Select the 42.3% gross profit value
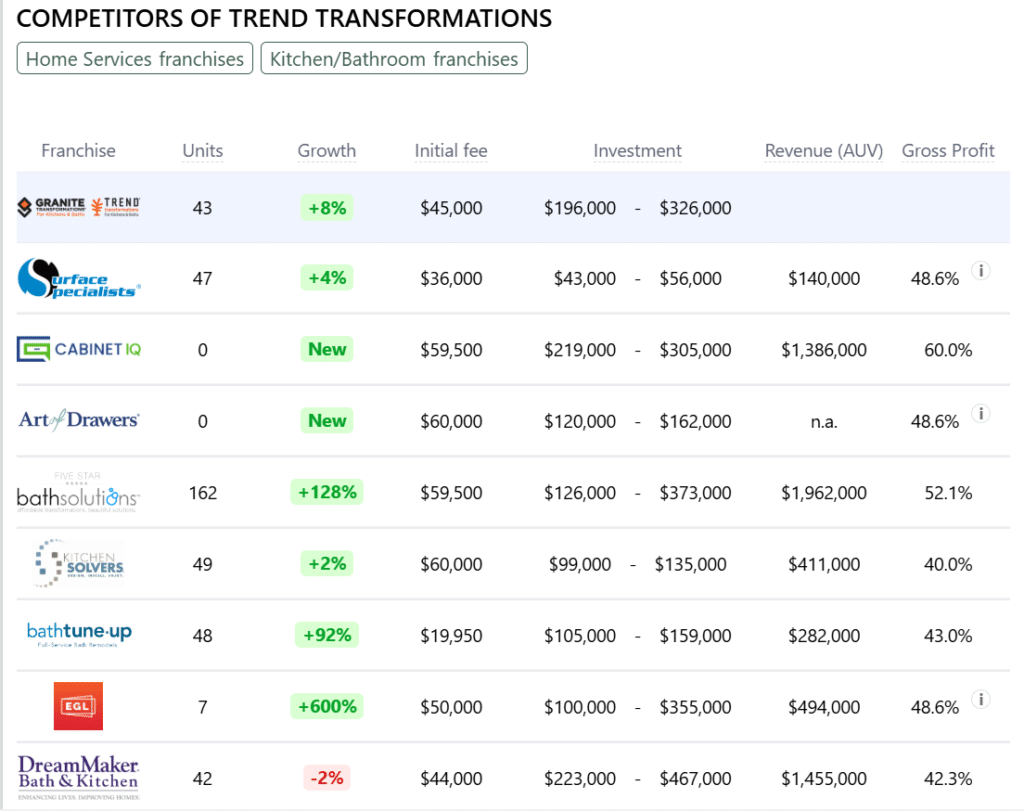 pyautogui.click(x=948, y=778)
